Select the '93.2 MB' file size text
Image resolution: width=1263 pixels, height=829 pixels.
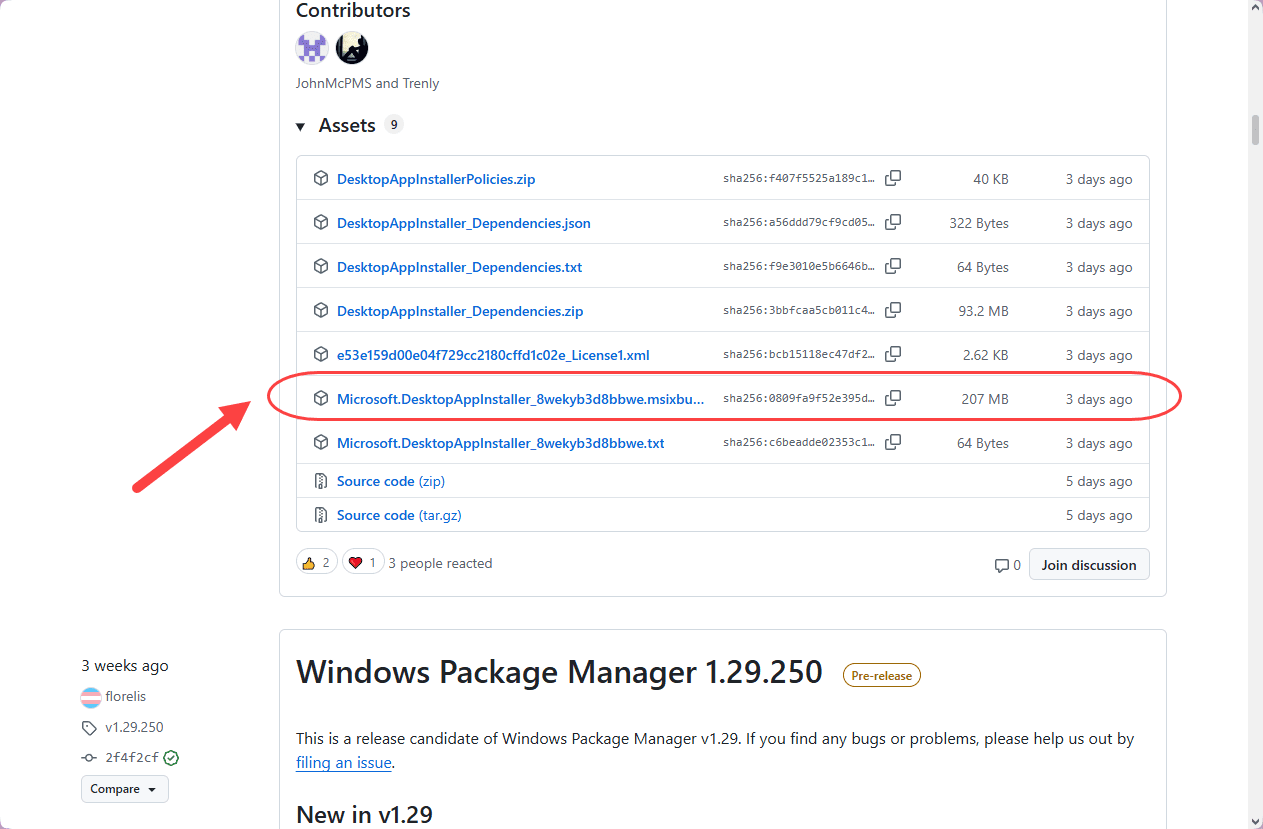click(983, 311)
